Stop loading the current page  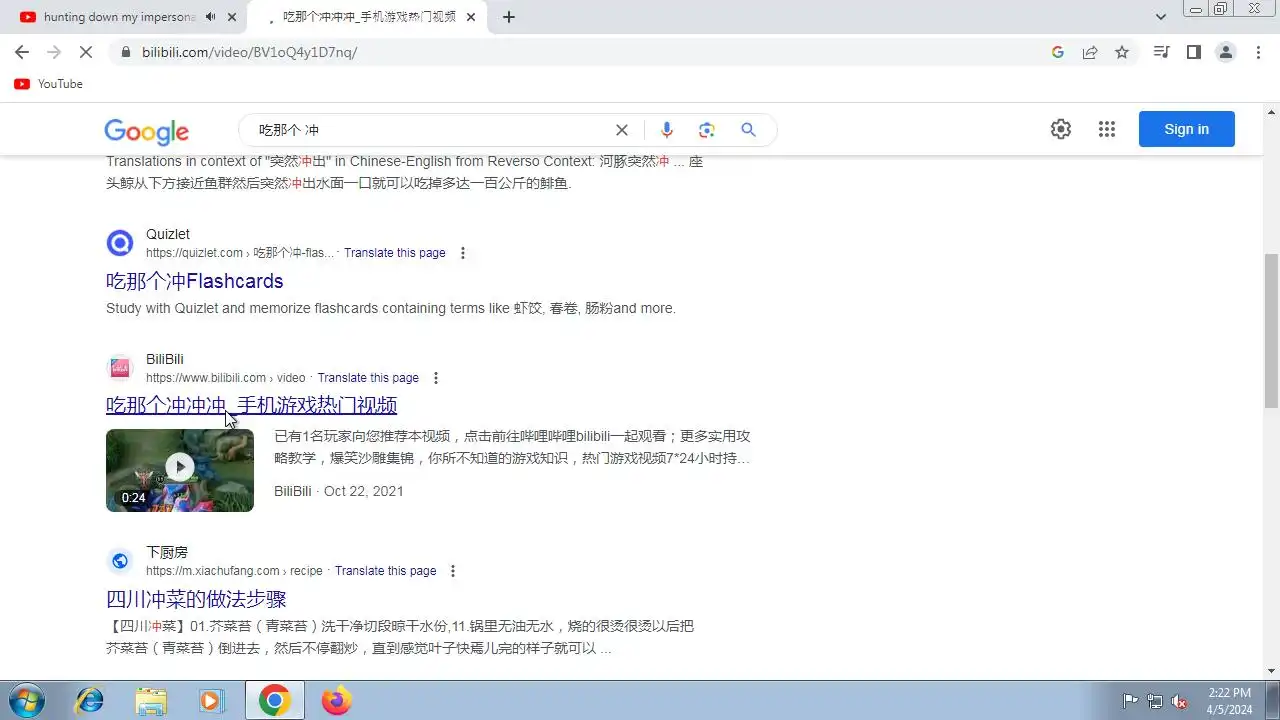coord(87,52)
